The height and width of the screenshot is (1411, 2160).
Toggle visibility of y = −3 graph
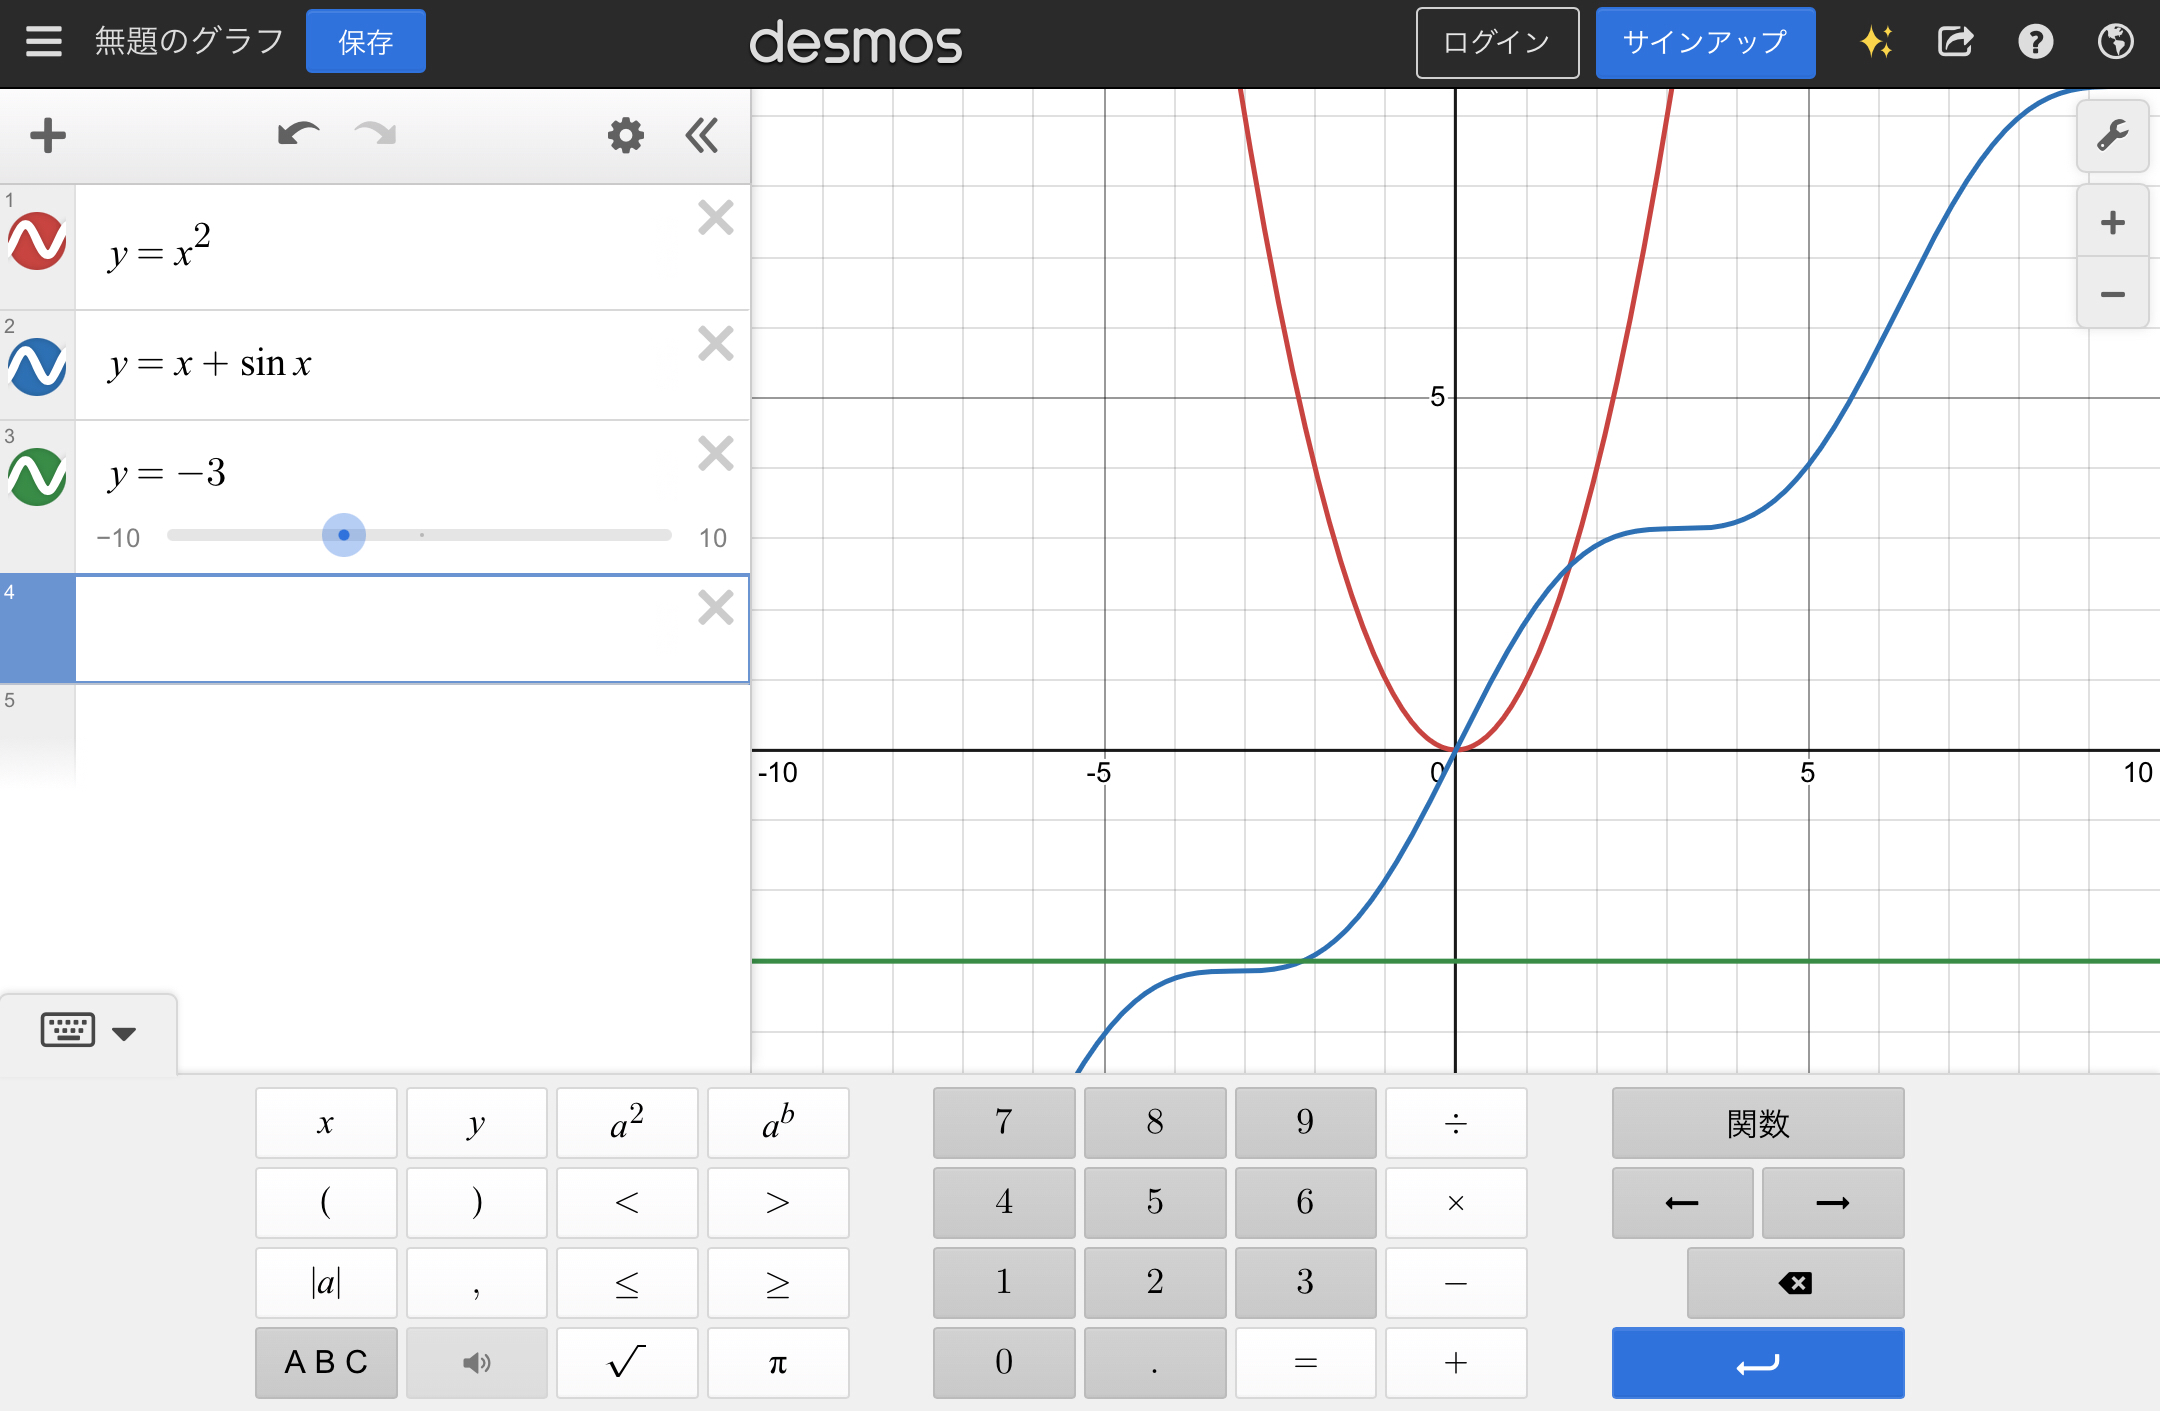coord(37,477)
